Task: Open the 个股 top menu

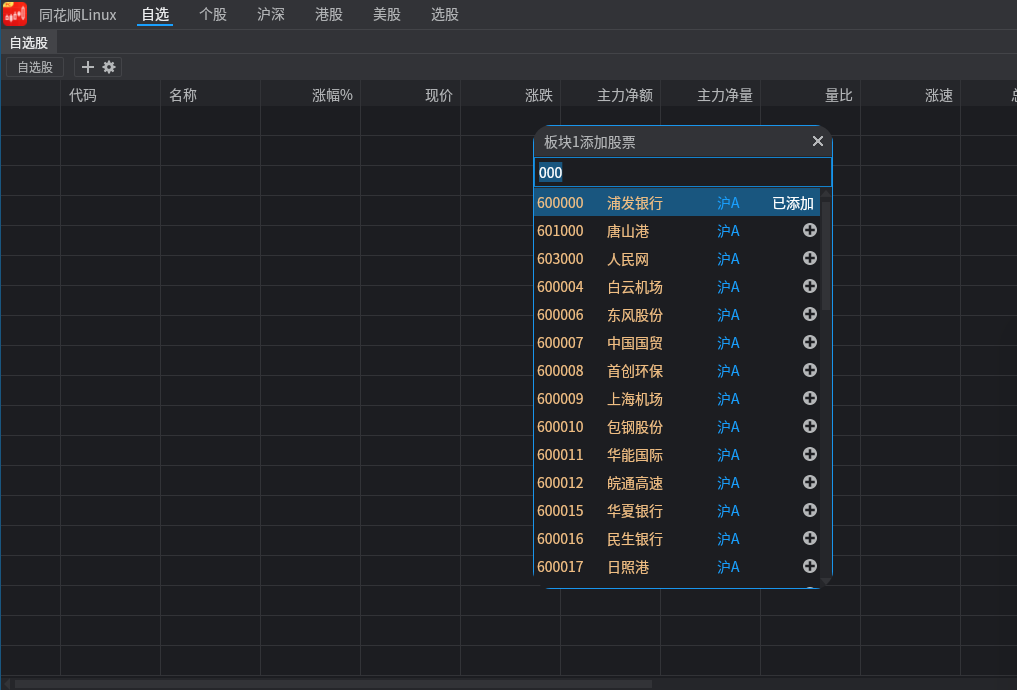Action: [x=213, y=14]
